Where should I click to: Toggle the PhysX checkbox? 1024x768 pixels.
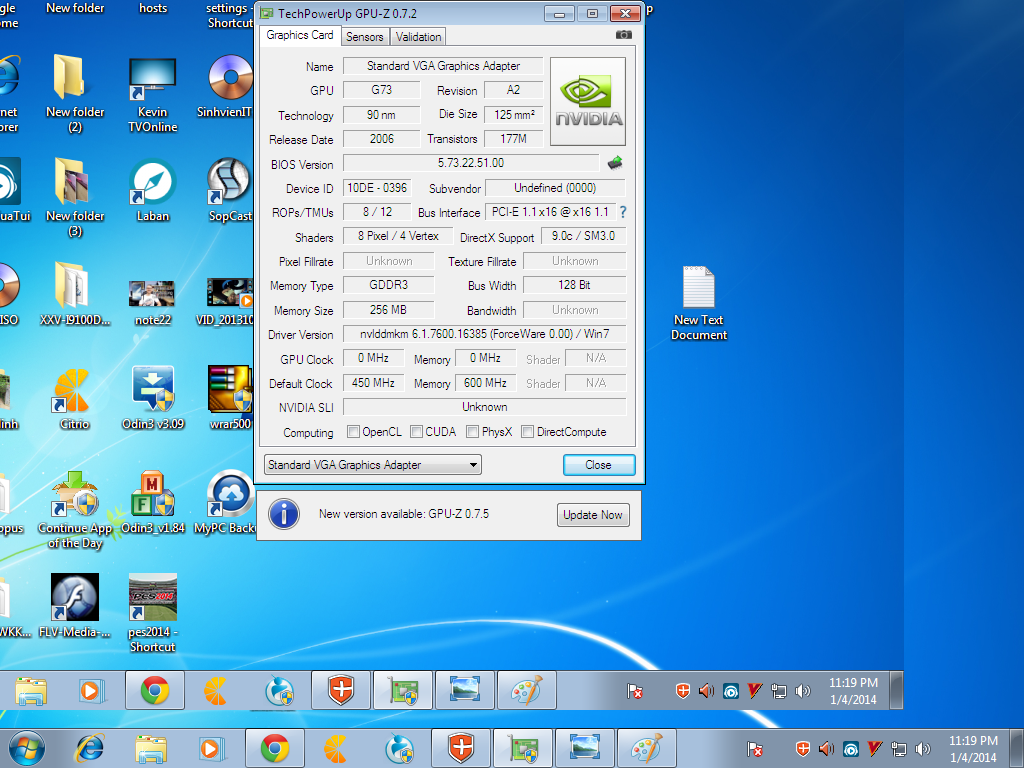pos(472,432)
